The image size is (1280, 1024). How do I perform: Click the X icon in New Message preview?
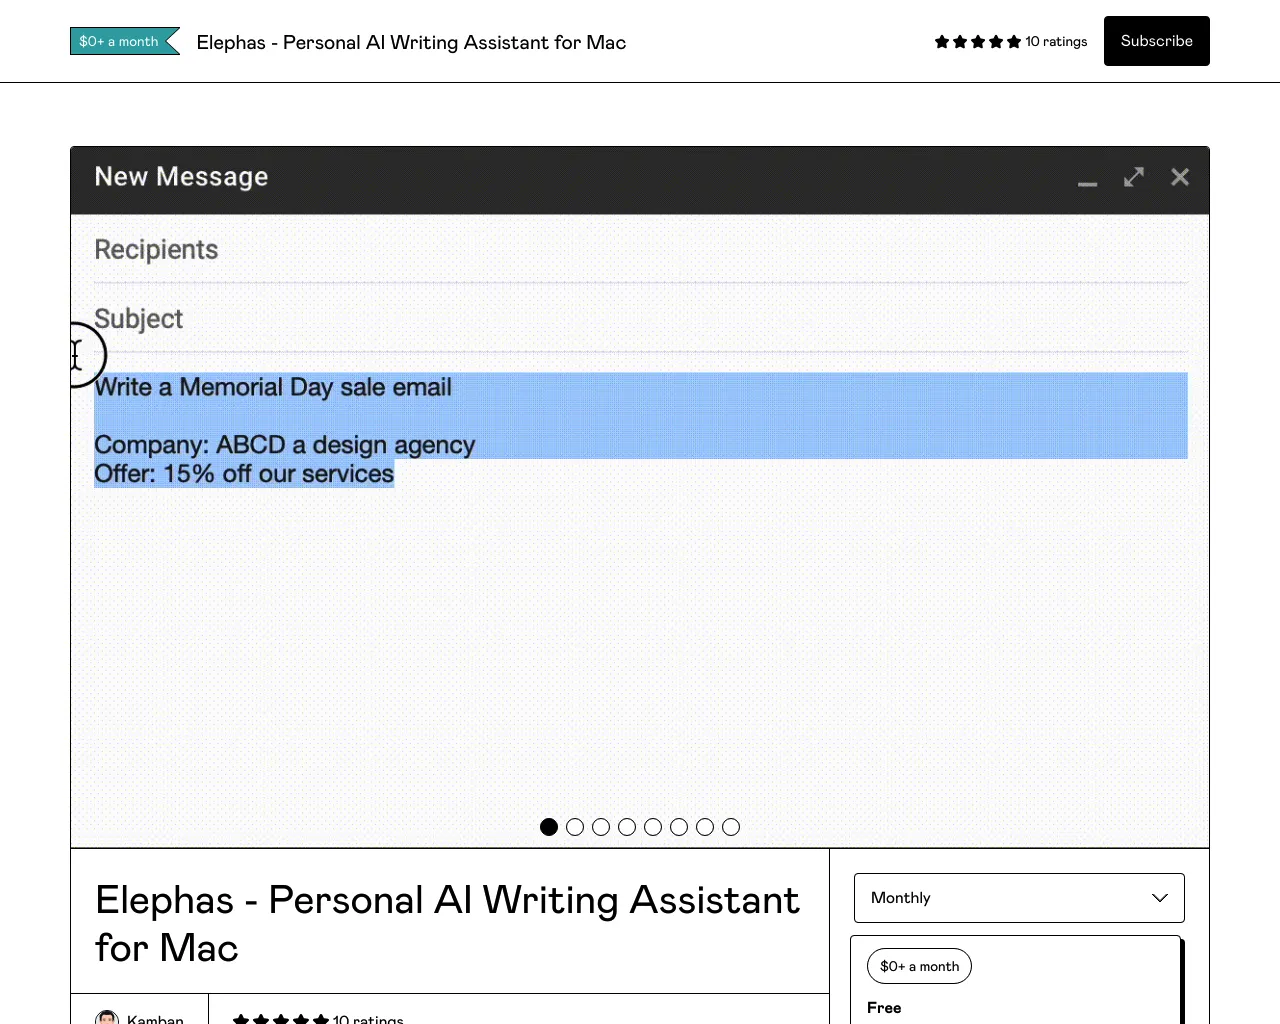click(x=1180, y=177)
